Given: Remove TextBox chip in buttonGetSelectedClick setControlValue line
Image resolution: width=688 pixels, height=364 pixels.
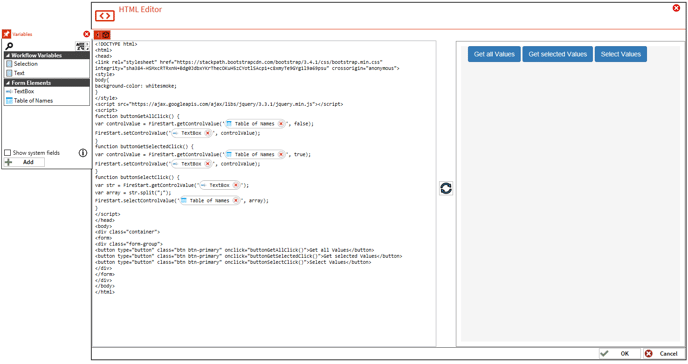Looking at the screenshot, I should point(208,164).
